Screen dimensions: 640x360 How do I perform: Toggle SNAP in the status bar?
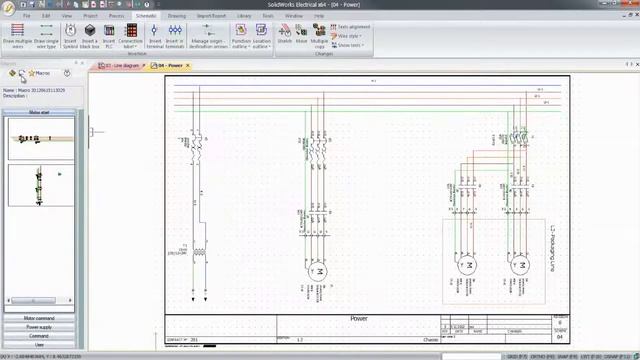pos(567,357)
